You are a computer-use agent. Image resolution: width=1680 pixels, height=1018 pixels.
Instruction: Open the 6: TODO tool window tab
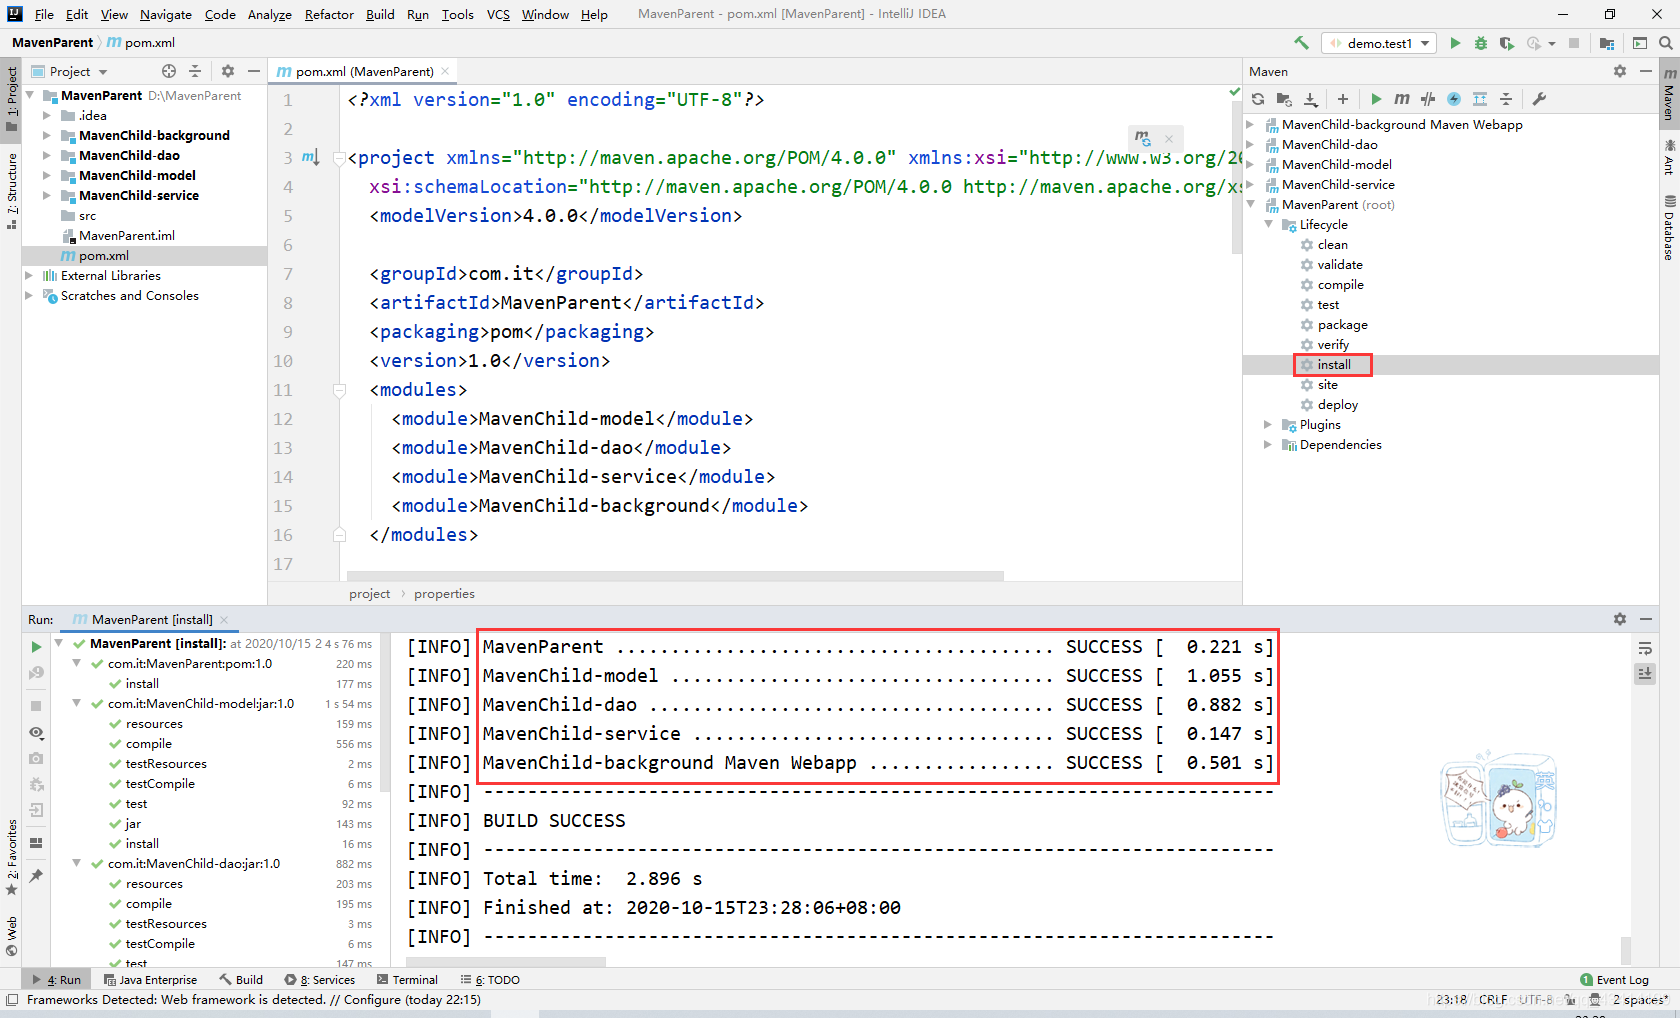[490, 979]
